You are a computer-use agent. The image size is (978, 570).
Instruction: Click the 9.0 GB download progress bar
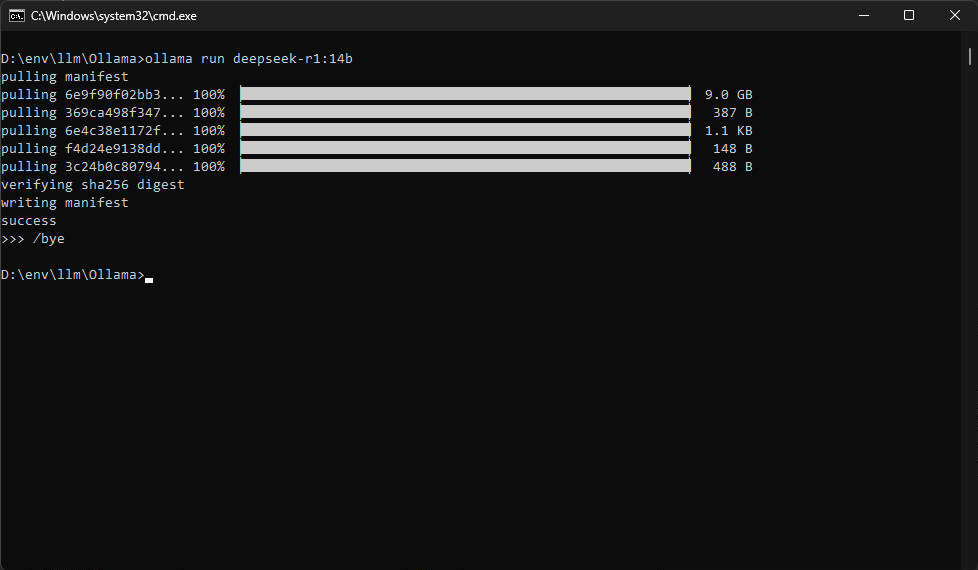pyautogui.click(x=465, y=94)
